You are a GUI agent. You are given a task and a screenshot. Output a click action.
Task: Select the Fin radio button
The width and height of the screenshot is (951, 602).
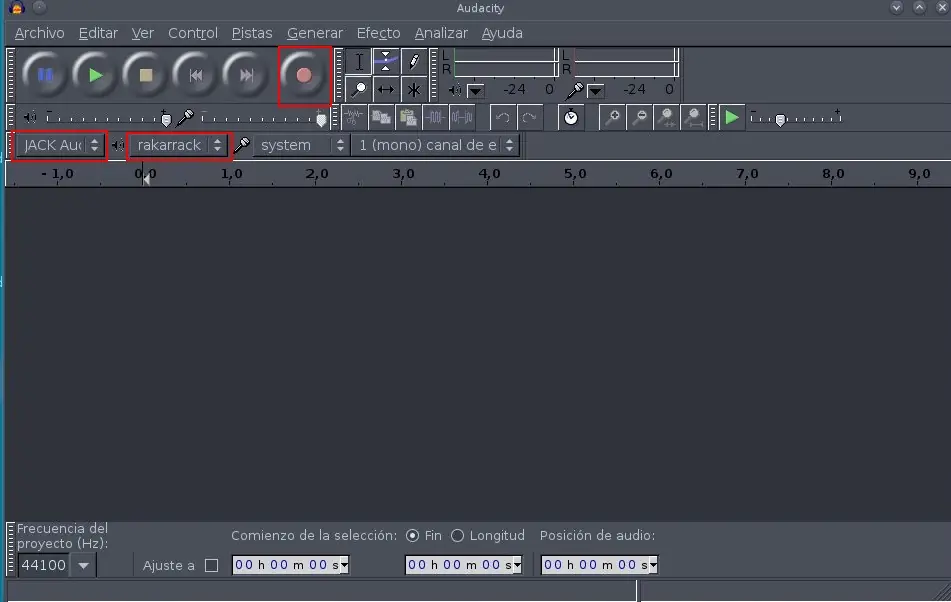pyautogui.click(x=412, y=535)
